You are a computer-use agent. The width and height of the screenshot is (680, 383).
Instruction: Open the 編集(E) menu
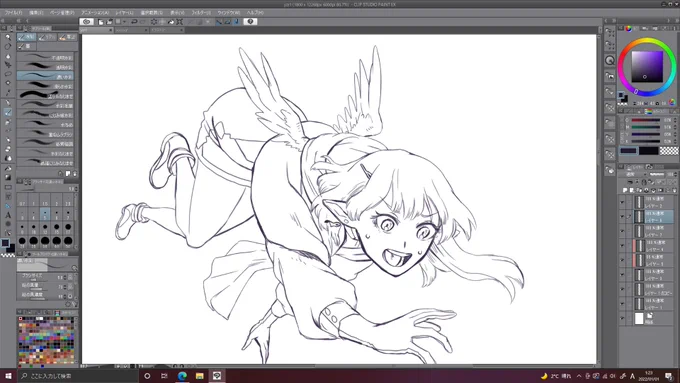36,13
